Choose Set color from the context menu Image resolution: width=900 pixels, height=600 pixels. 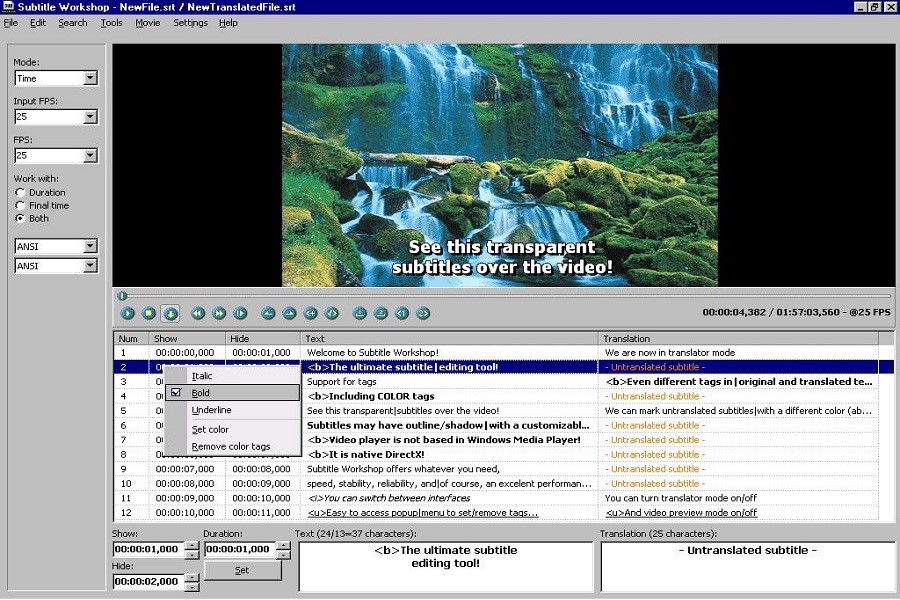pyautogui.click(x=210, y=429)
